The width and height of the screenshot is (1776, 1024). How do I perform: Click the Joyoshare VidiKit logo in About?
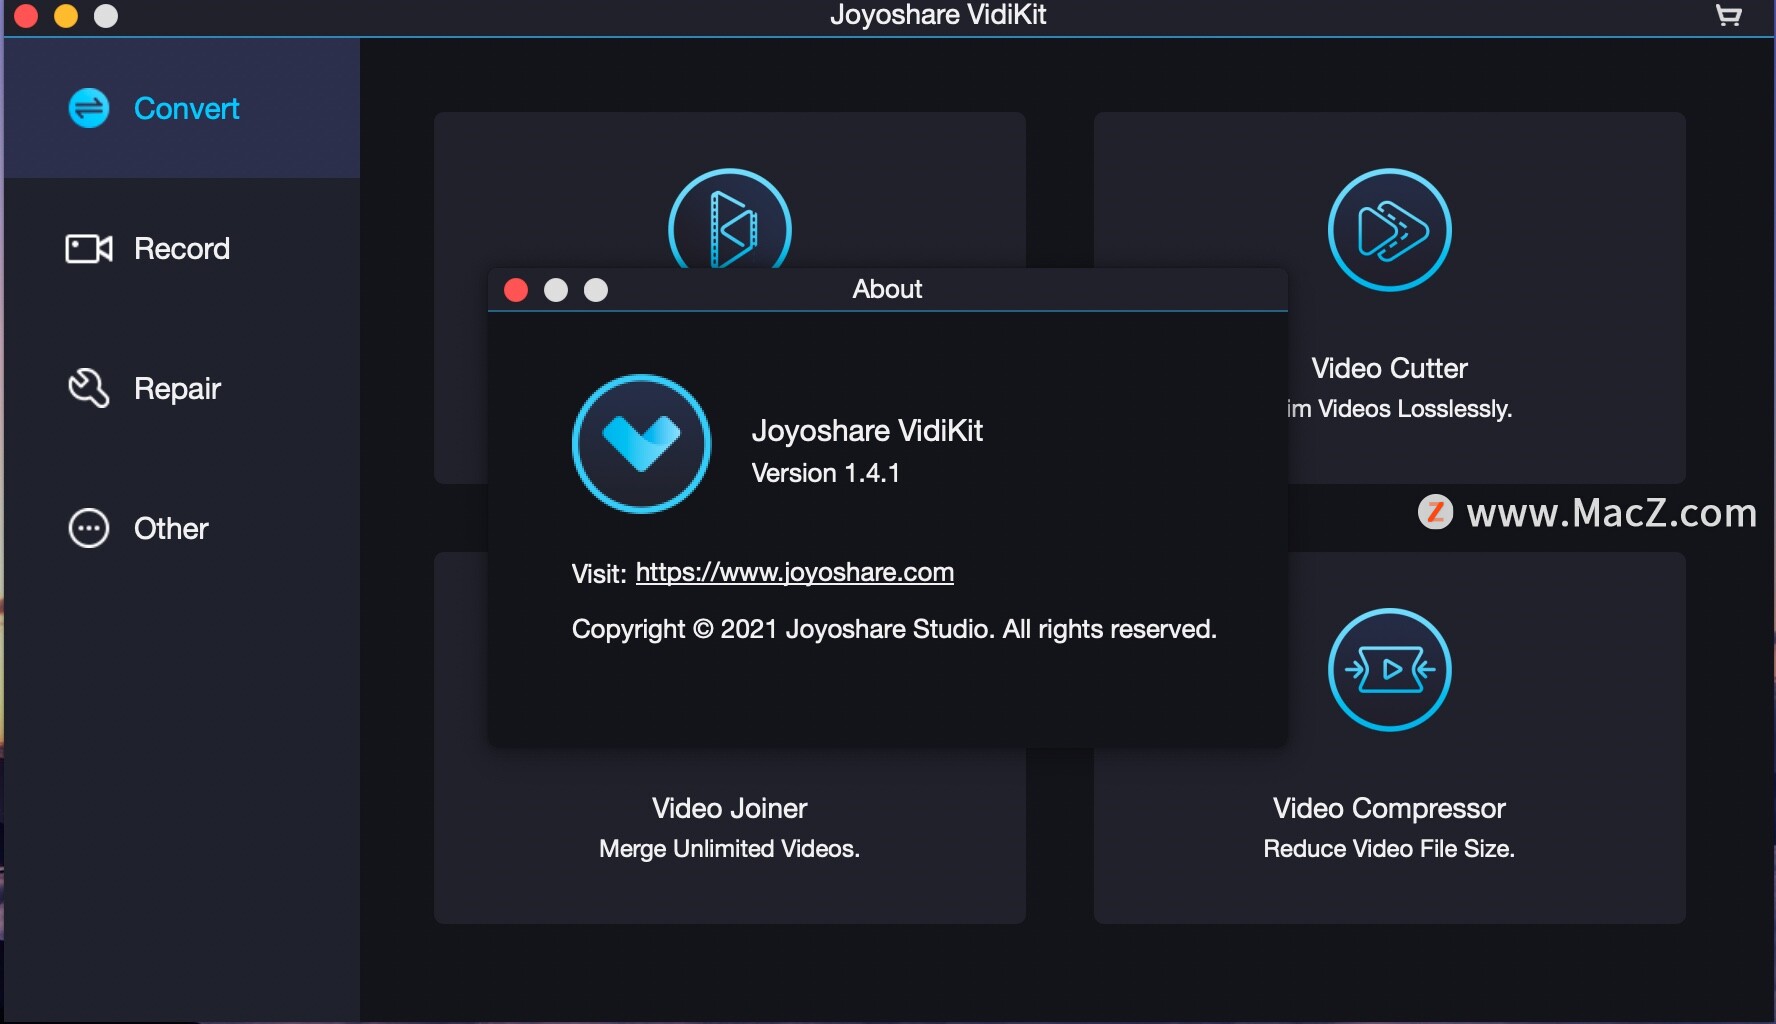point(642,444)
